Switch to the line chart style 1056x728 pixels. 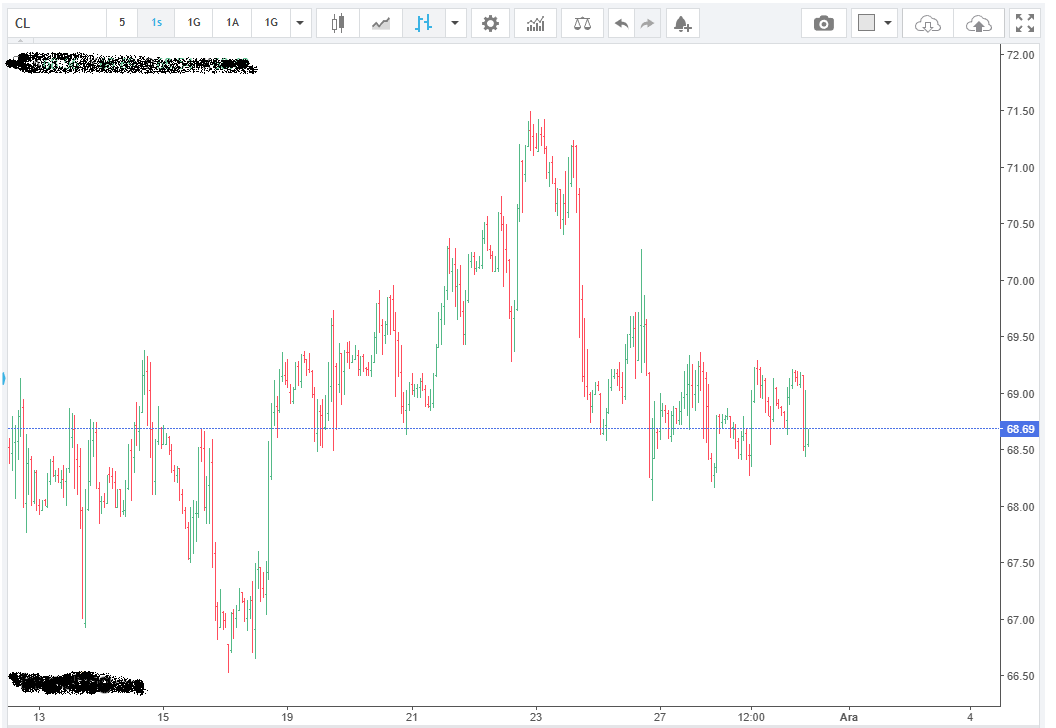tap(381, 23)
